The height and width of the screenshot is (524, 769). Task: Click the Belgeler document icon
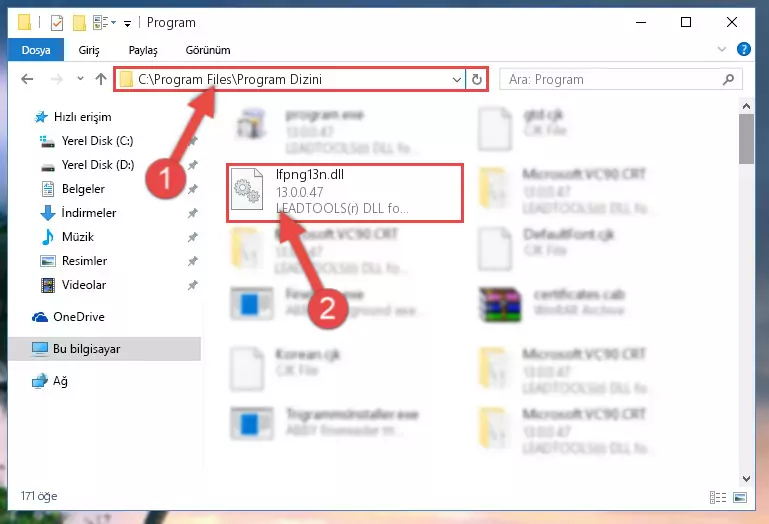point(48,189)
